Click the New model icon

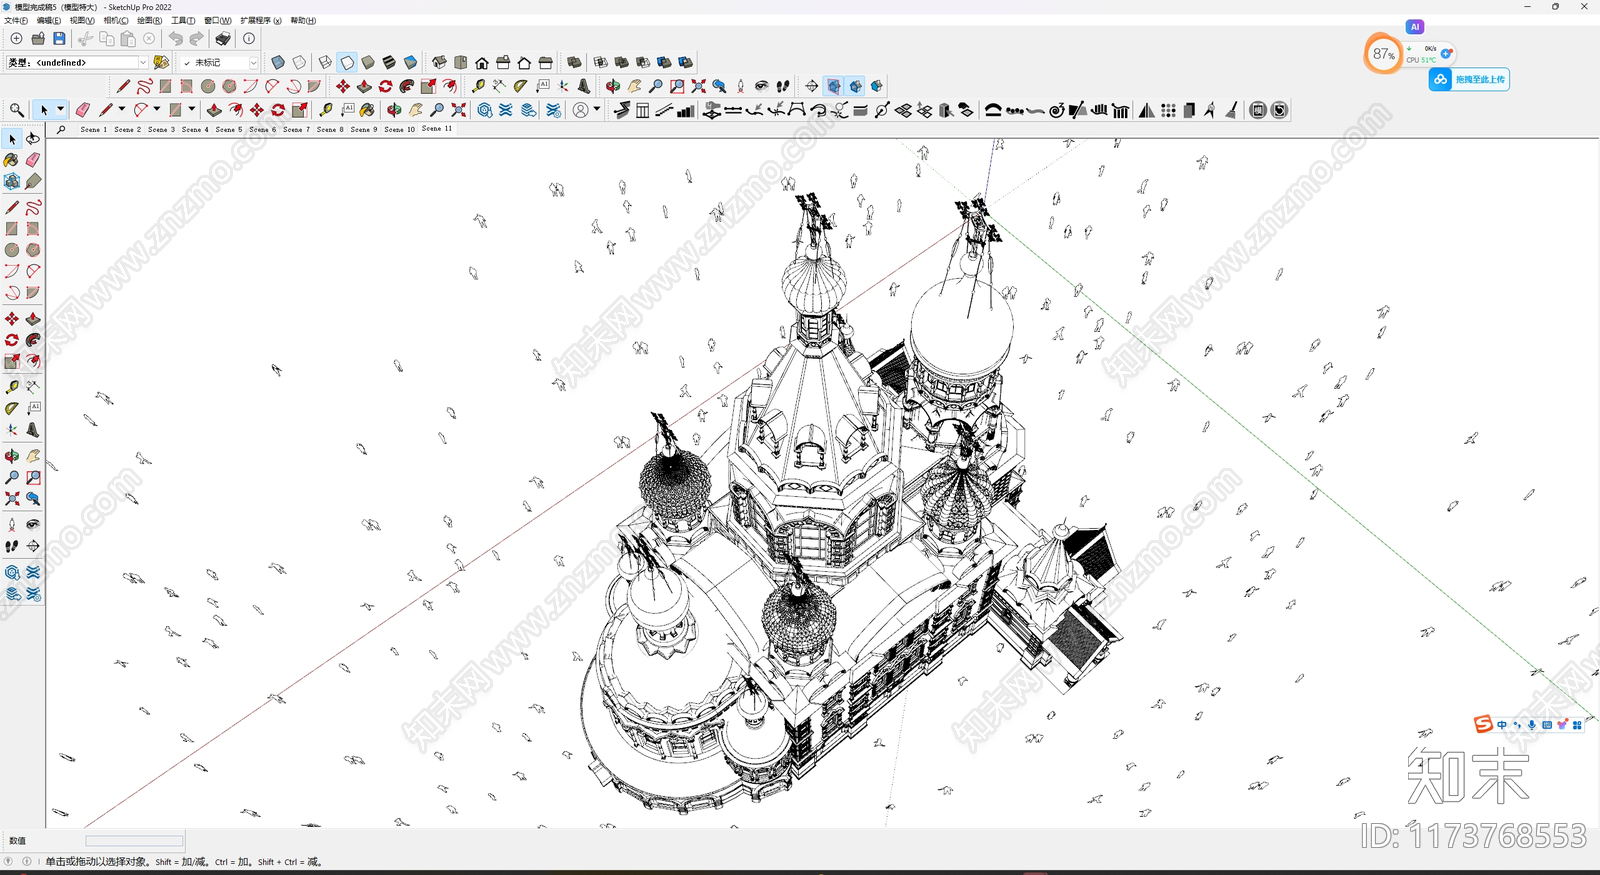pyautogui.click(x=16, y=39)
